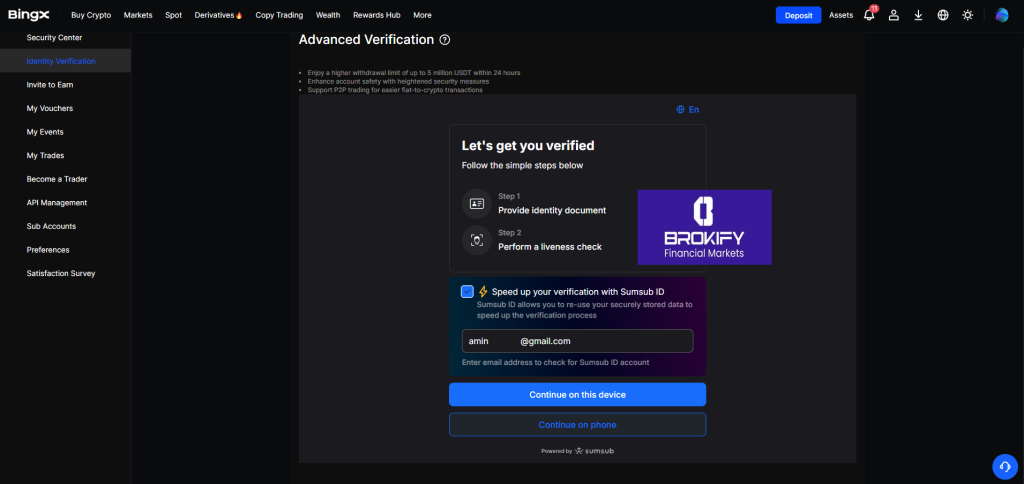Expand the More menu in navigation

pos(422,15)
